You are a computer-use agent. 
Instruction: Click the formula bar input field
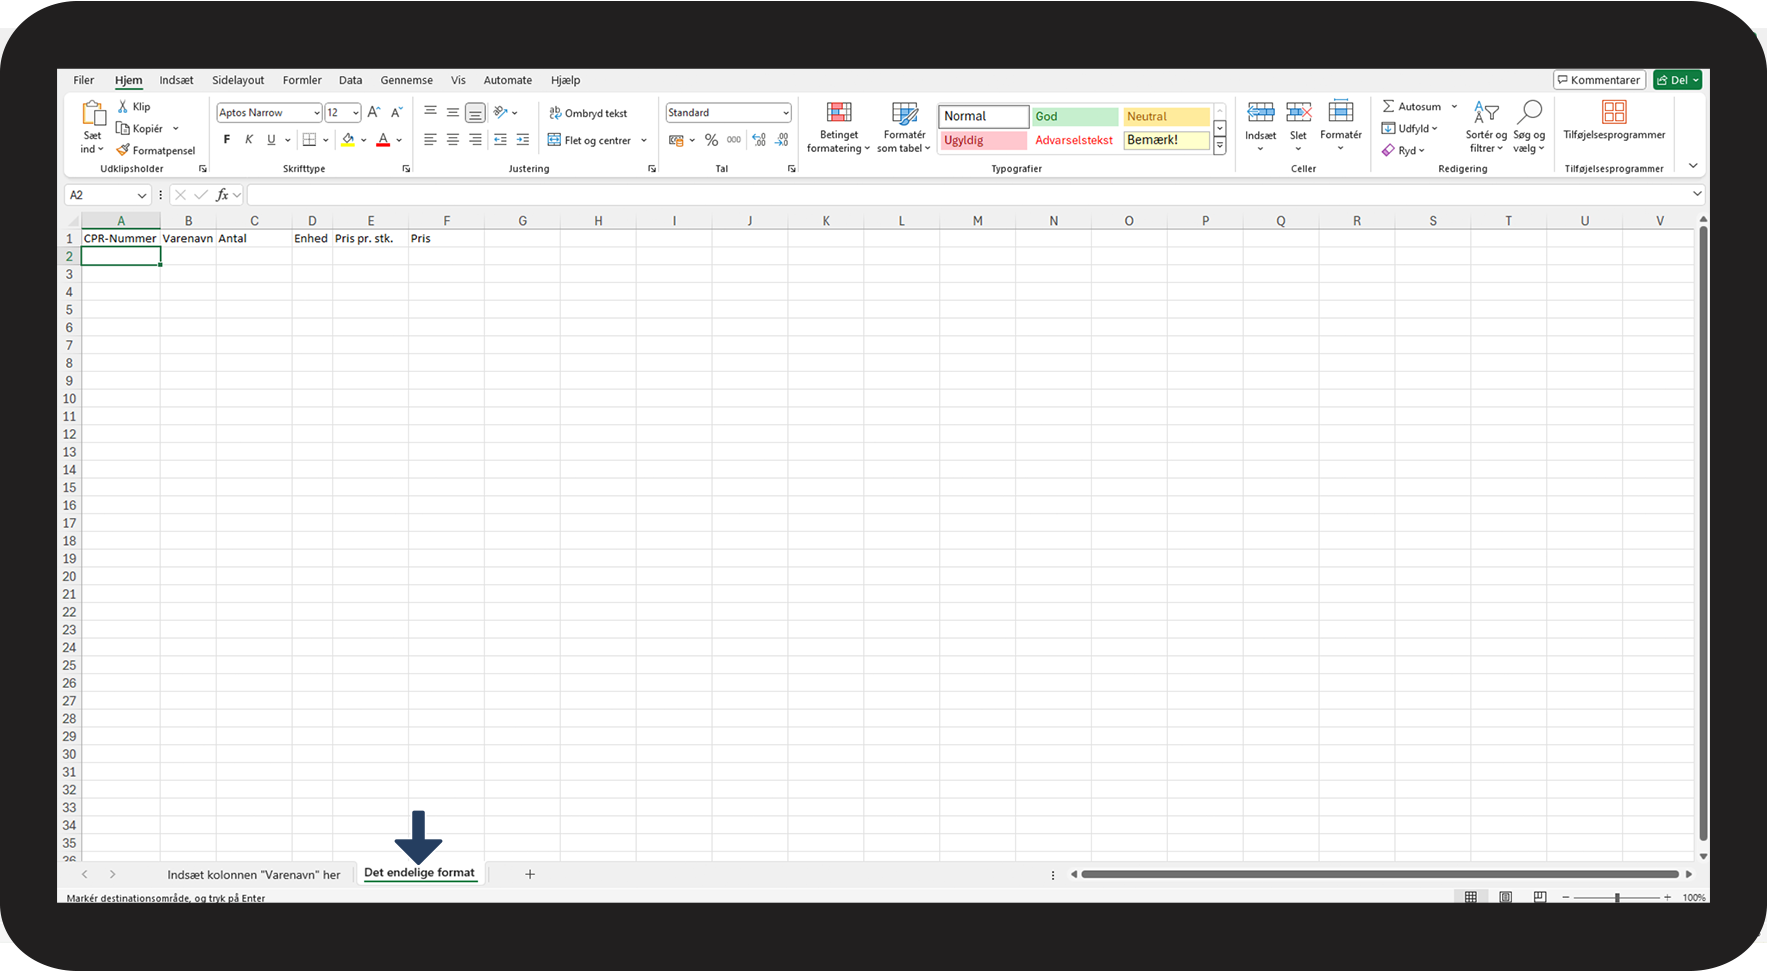(968, 195)
